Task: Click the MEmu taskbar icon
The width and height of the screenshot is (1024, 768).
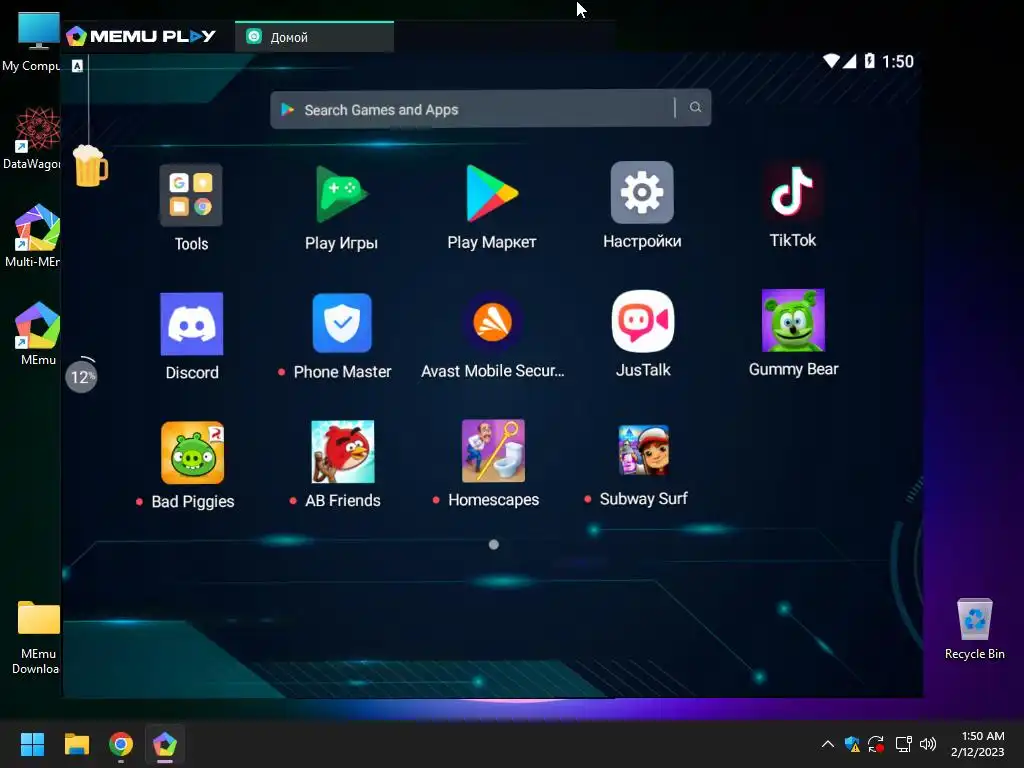Action: pos(165,744)
